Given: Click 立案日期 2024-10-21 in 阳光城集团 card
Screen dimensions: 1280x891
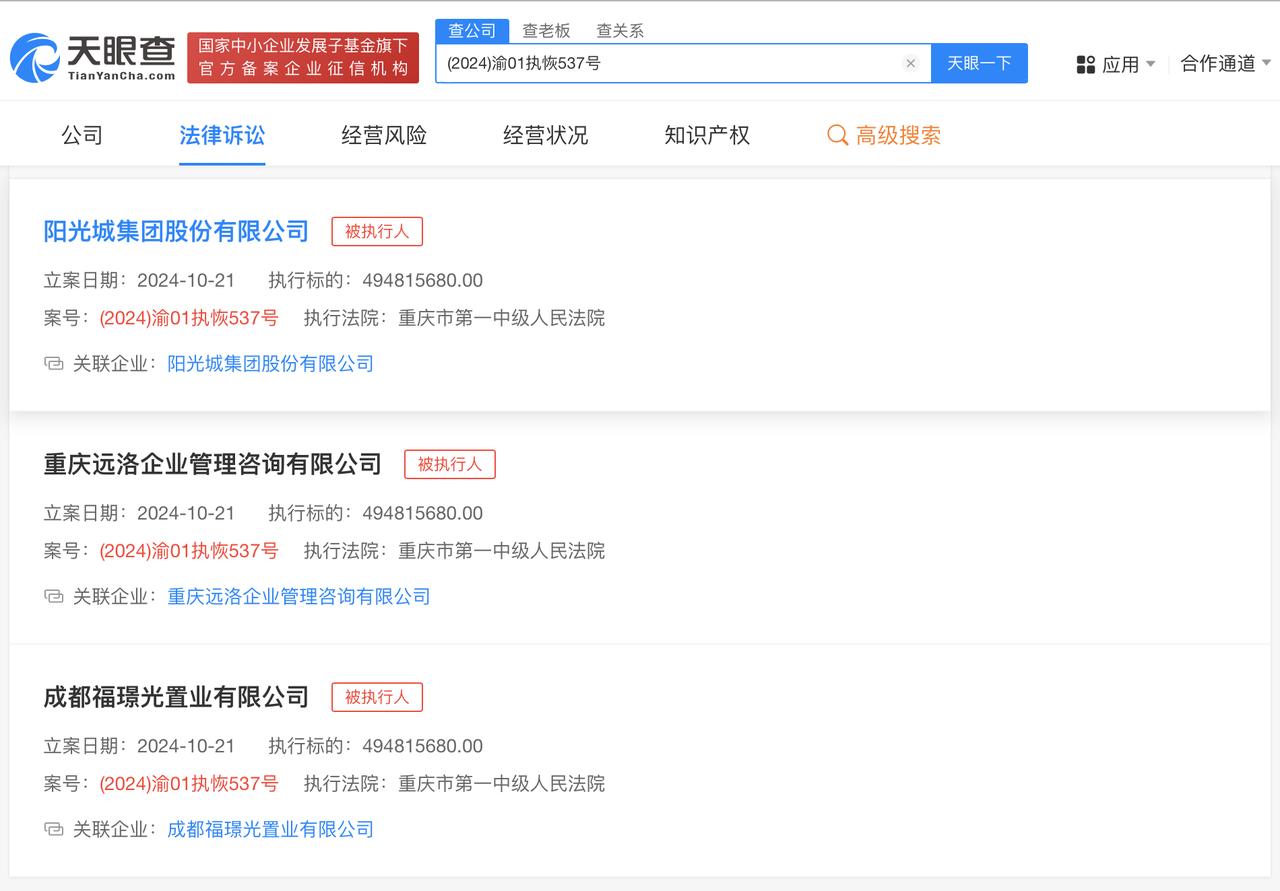Looking at the screenshot, I should coord(186,280).
